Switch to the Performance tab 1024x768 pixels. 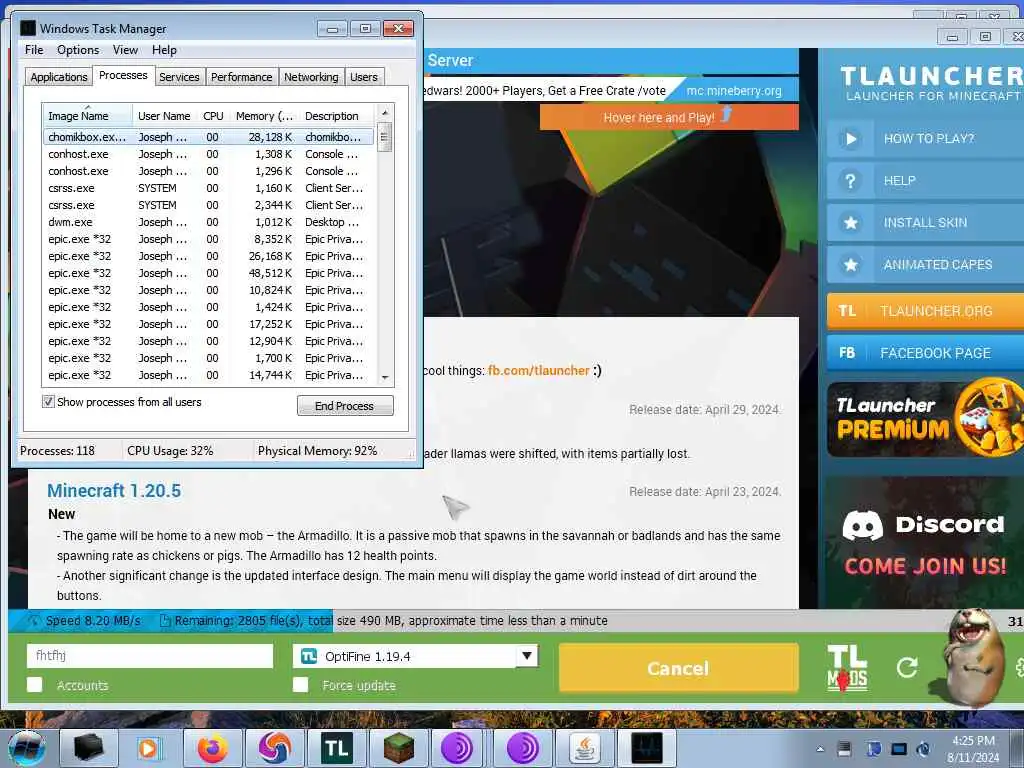(242, 77)
